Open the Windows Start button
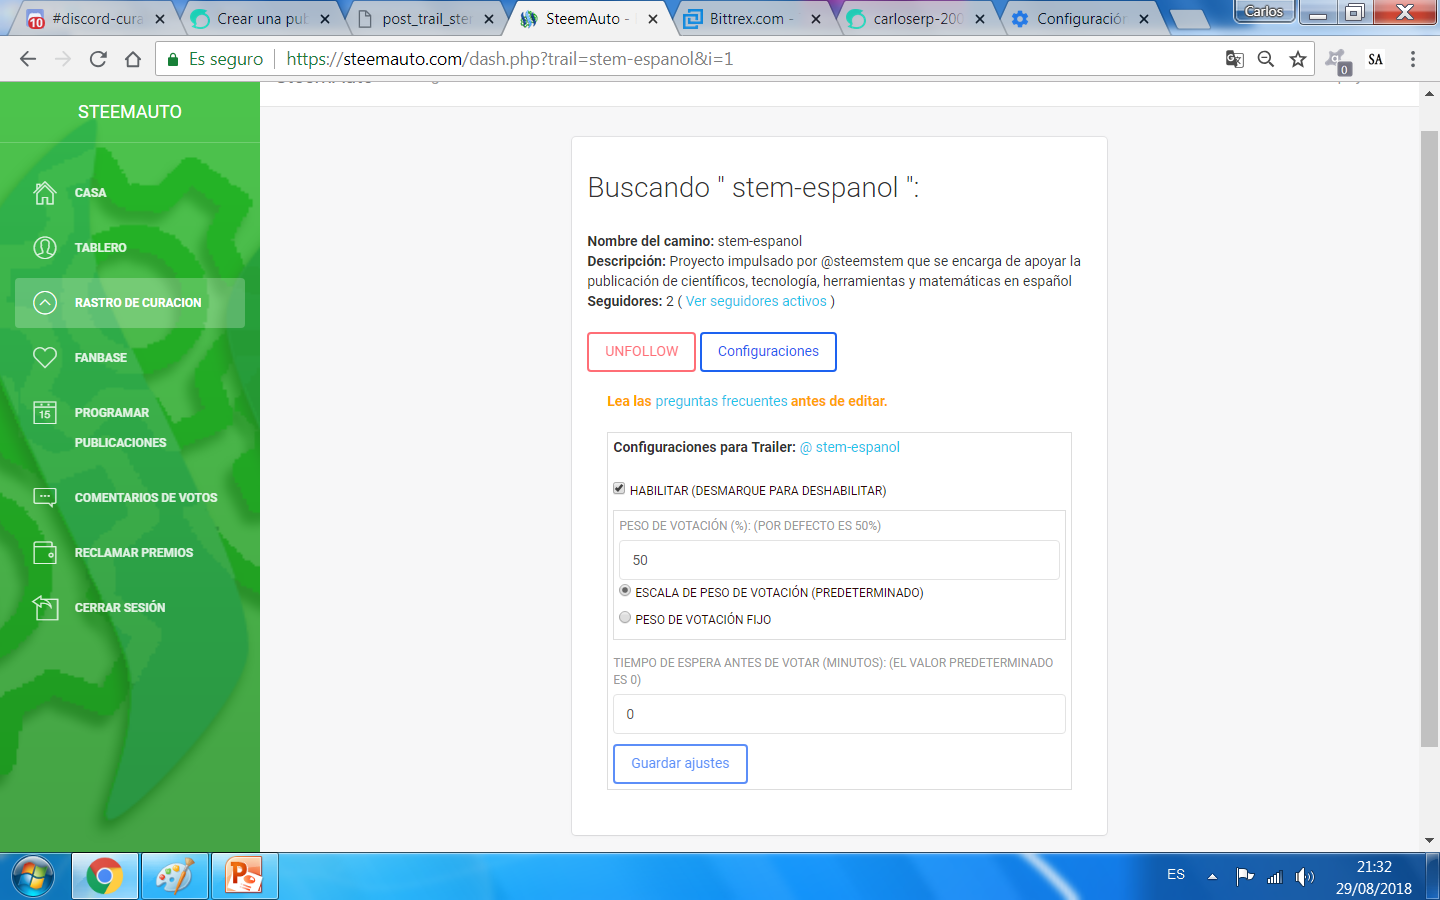1440x900 pixels. click(33, 877)
